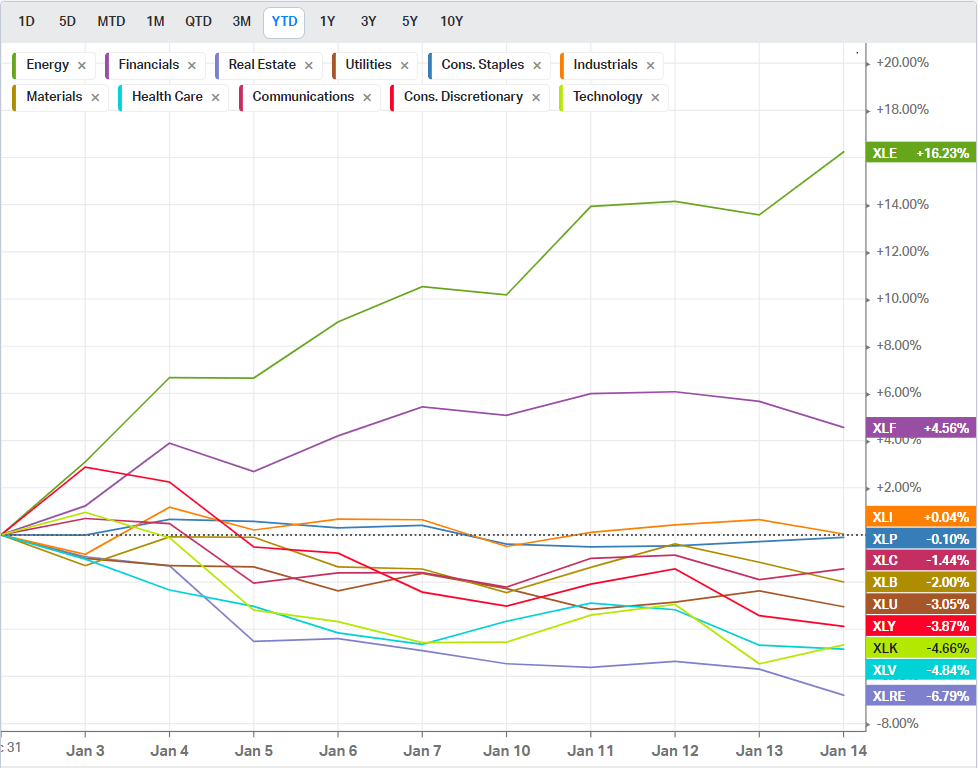Select the 10Y range tab
Viewport: 978px width, 768px height.
tap(451, 21)
